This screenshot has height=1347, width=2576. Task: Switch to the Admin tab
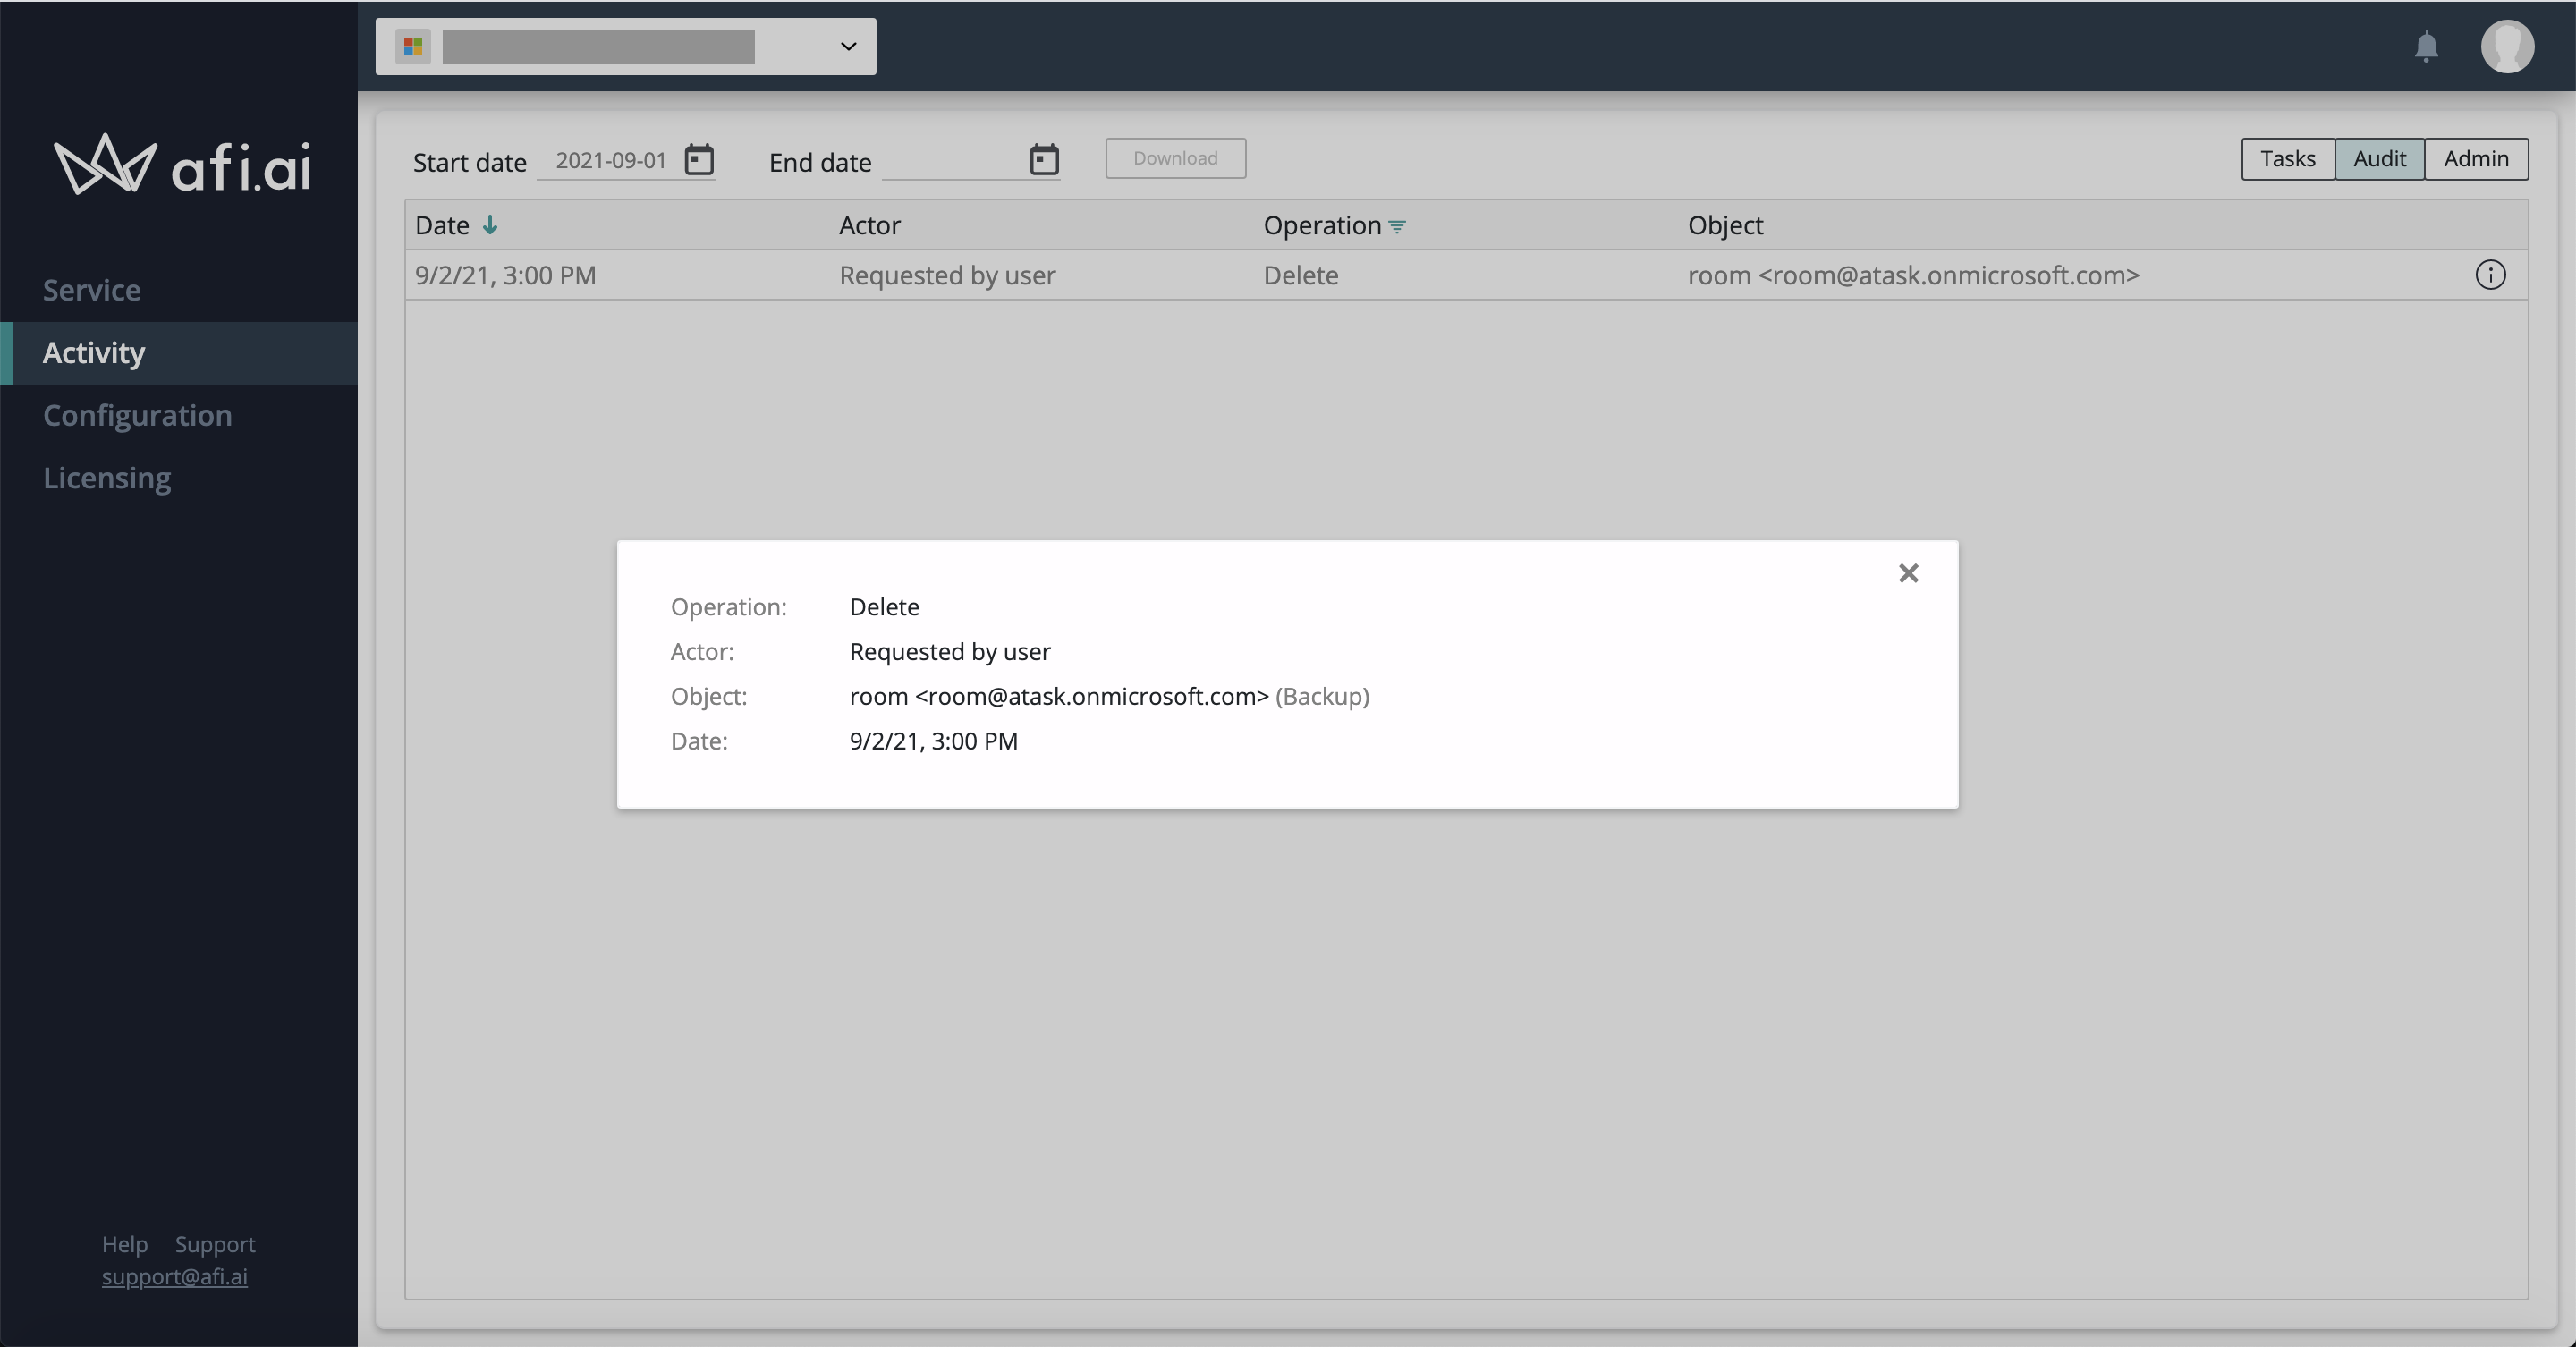point(2476,159)
